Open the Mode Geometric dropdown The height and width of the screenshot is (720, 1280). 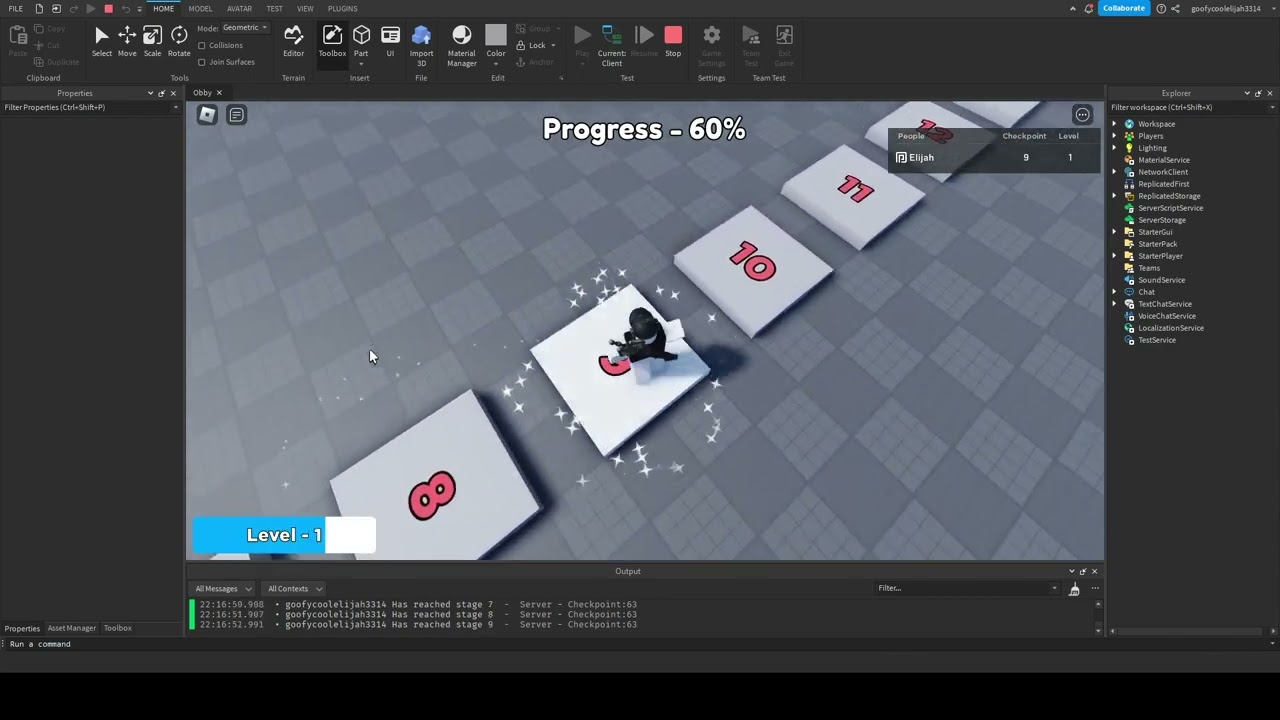(x=245, y=28)
